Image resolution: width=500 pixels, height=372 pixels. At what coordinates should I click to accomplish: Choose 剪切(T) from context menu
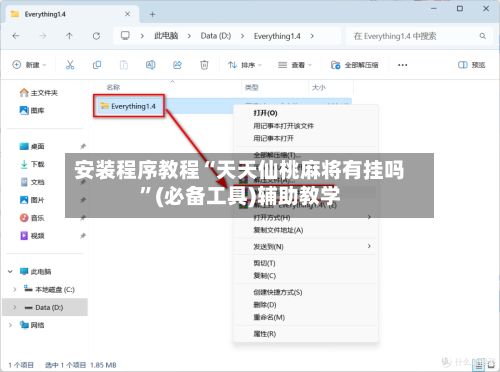click(x=264, y=263)
